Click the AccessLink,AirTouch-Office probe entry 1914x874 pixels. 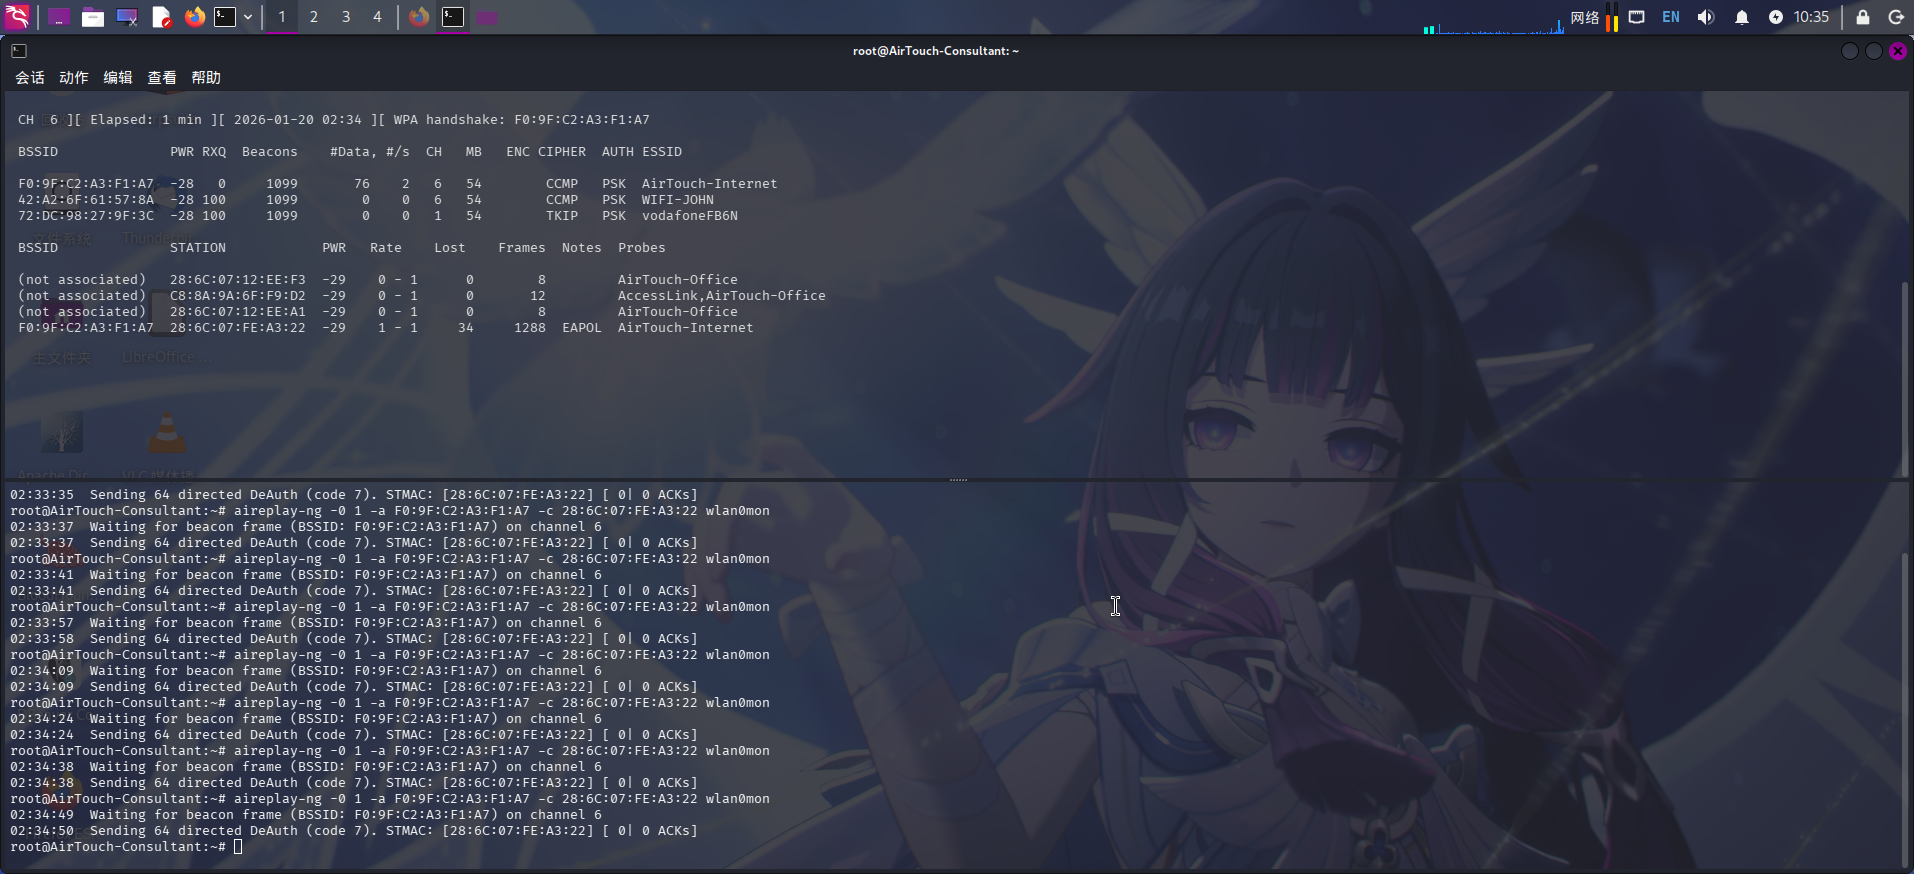pyautogui.click(x=722, y=296)
